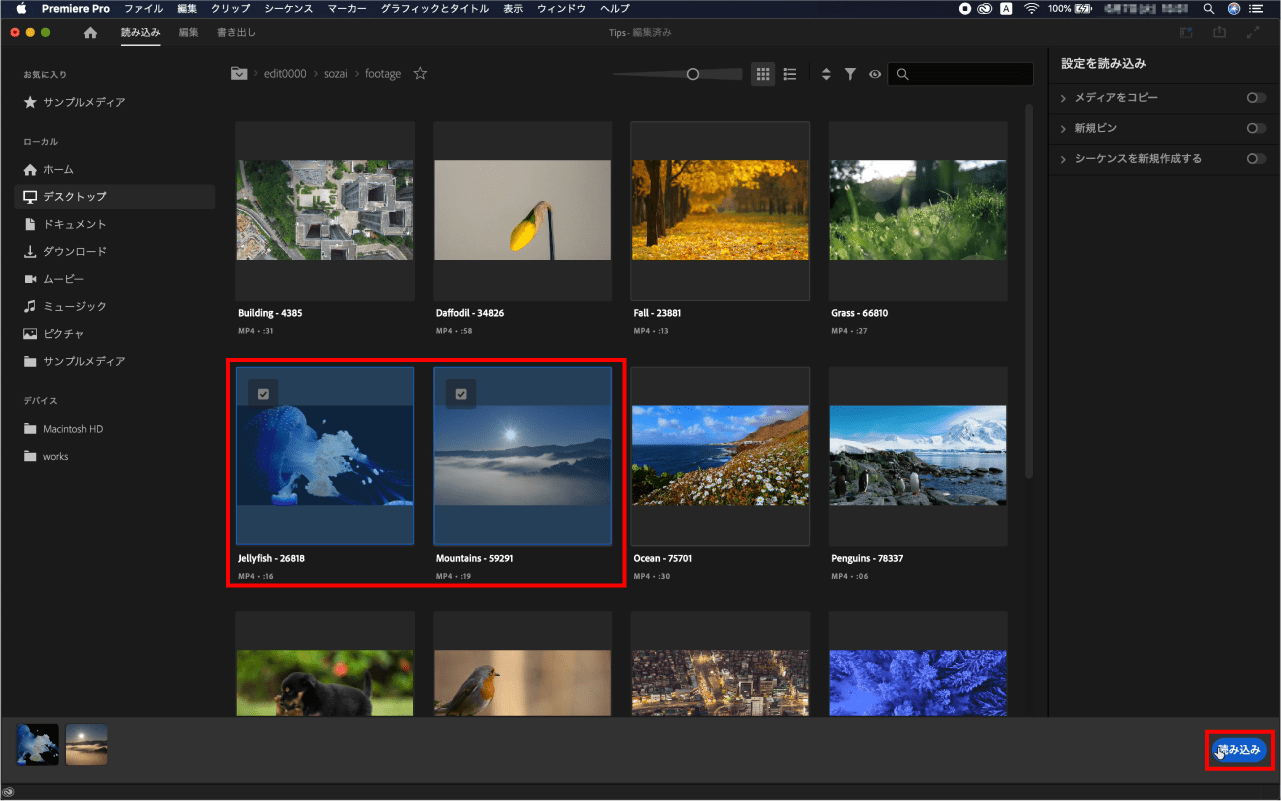Open ウィンドウ menu

point(561,8)
